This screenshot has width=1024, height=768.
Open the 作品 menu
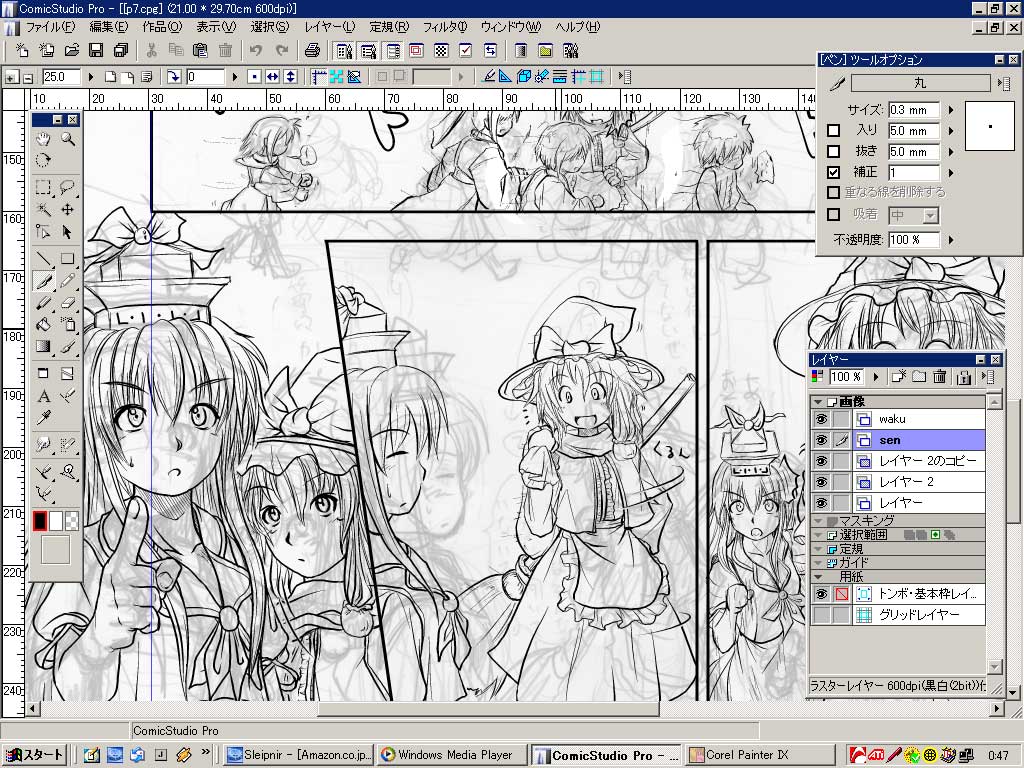click(x=162, y=27)
